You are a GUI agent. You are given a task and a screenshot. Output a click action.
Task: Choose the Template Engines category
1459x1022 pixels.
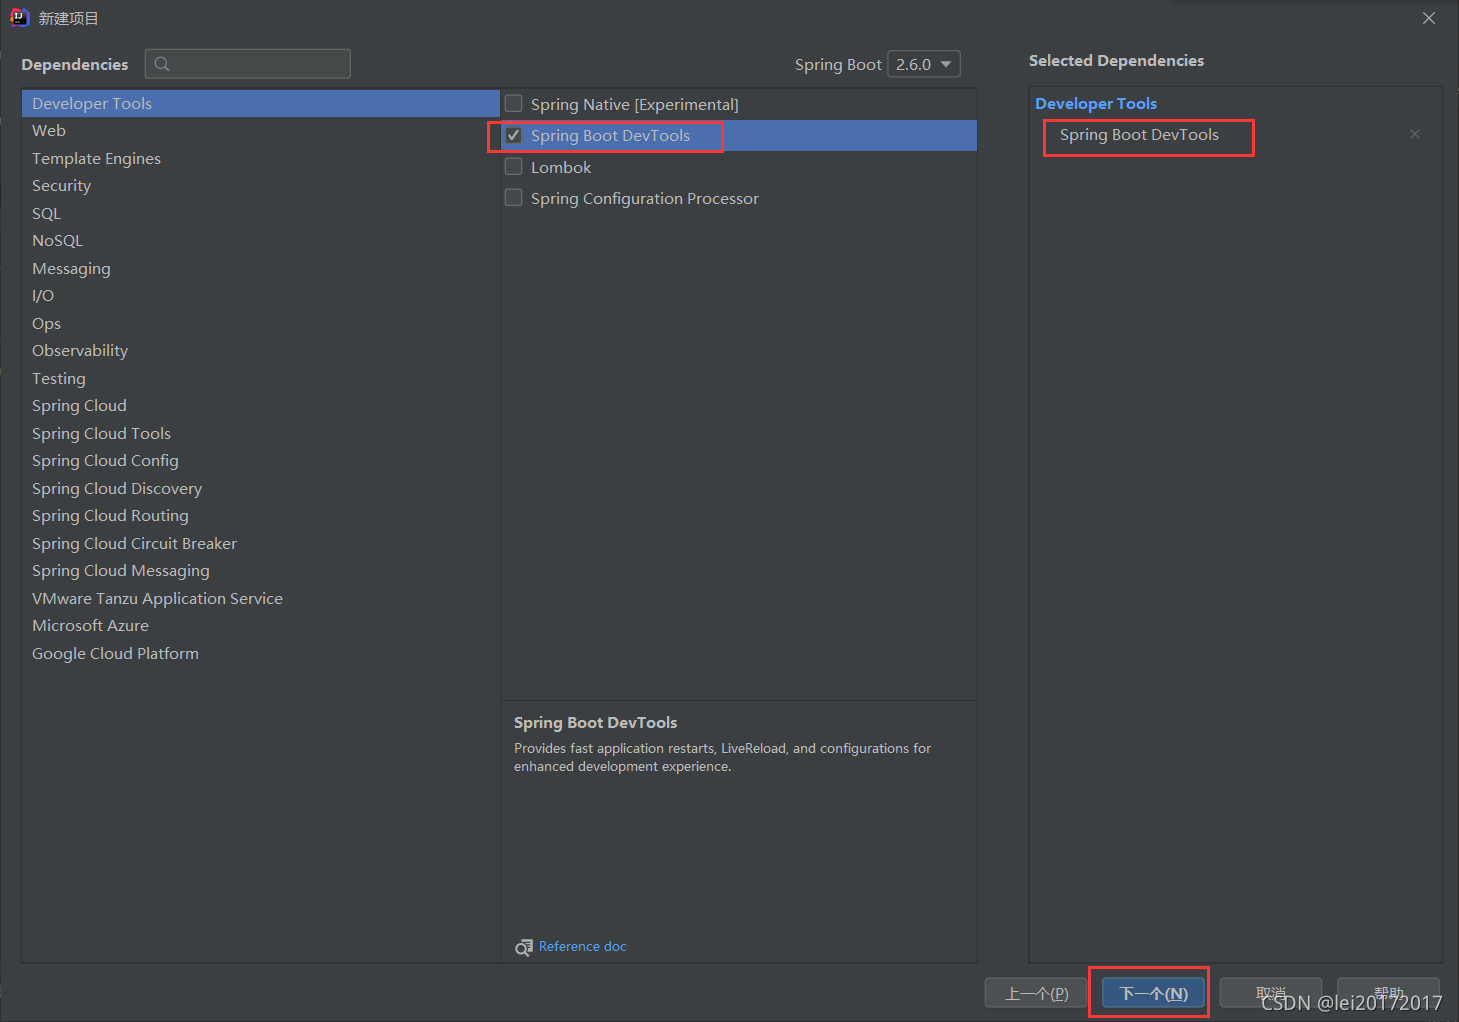pyautogui.click(x=261, y=158)
